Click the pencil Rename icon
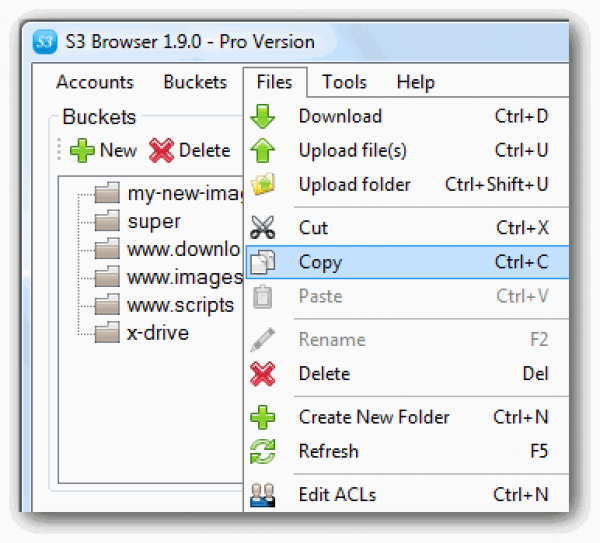Screen dimensions: 600x543 262,339
